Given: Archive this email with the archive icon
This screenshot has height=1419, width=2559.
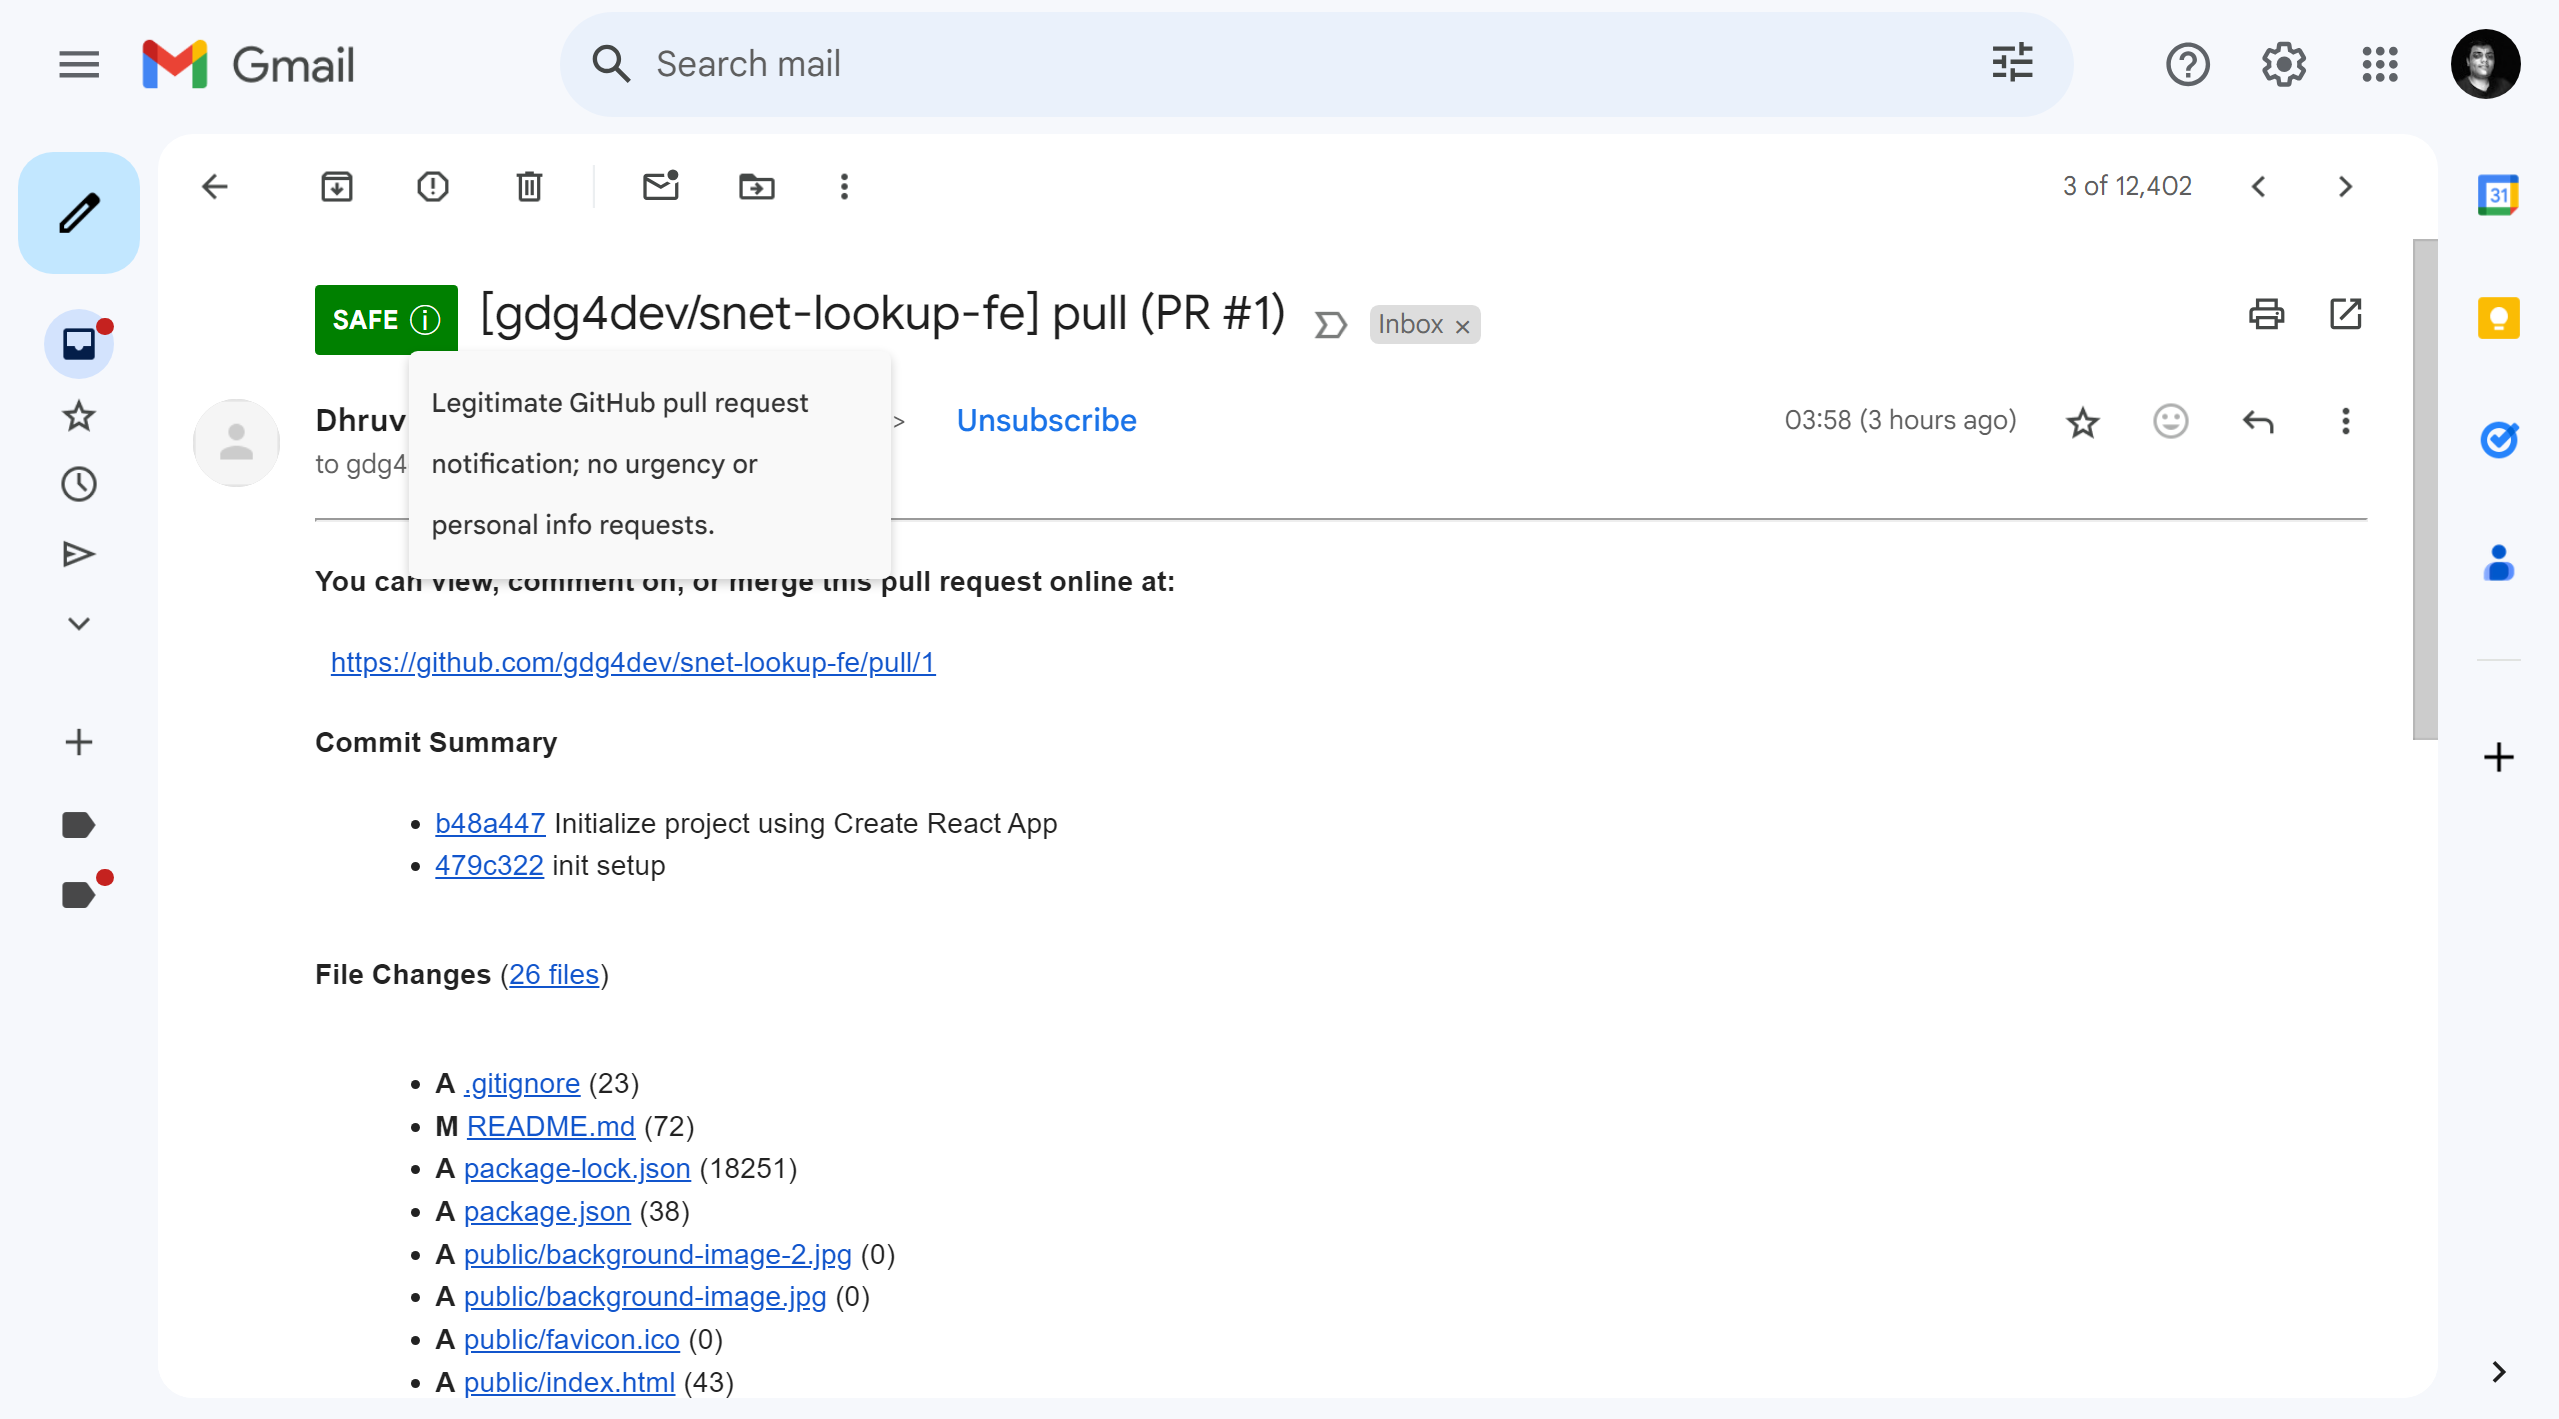Looking at the screenshot, I should 336,187.
